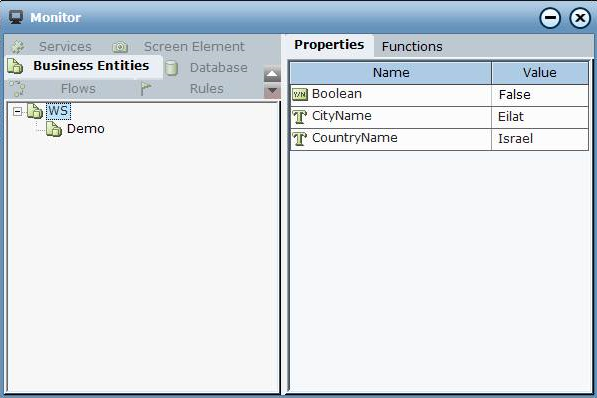The image size is (597, 398).
Task: Click the Business Entities tab icon
Action: [15, 66]
